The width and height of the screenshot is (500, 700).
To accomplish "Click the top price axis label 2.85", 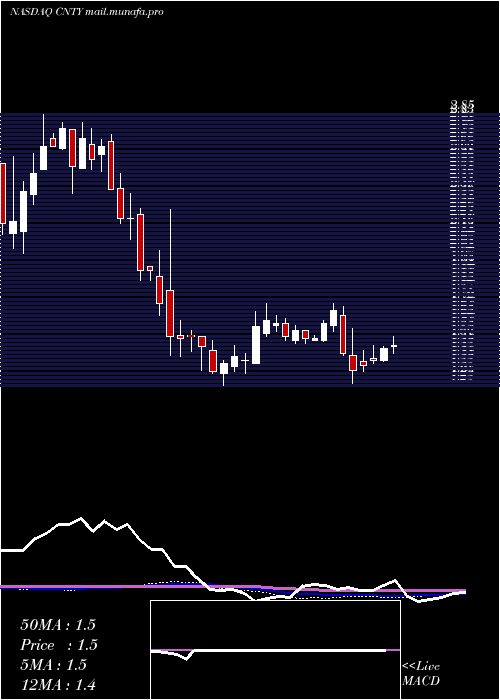I will 462,105.
